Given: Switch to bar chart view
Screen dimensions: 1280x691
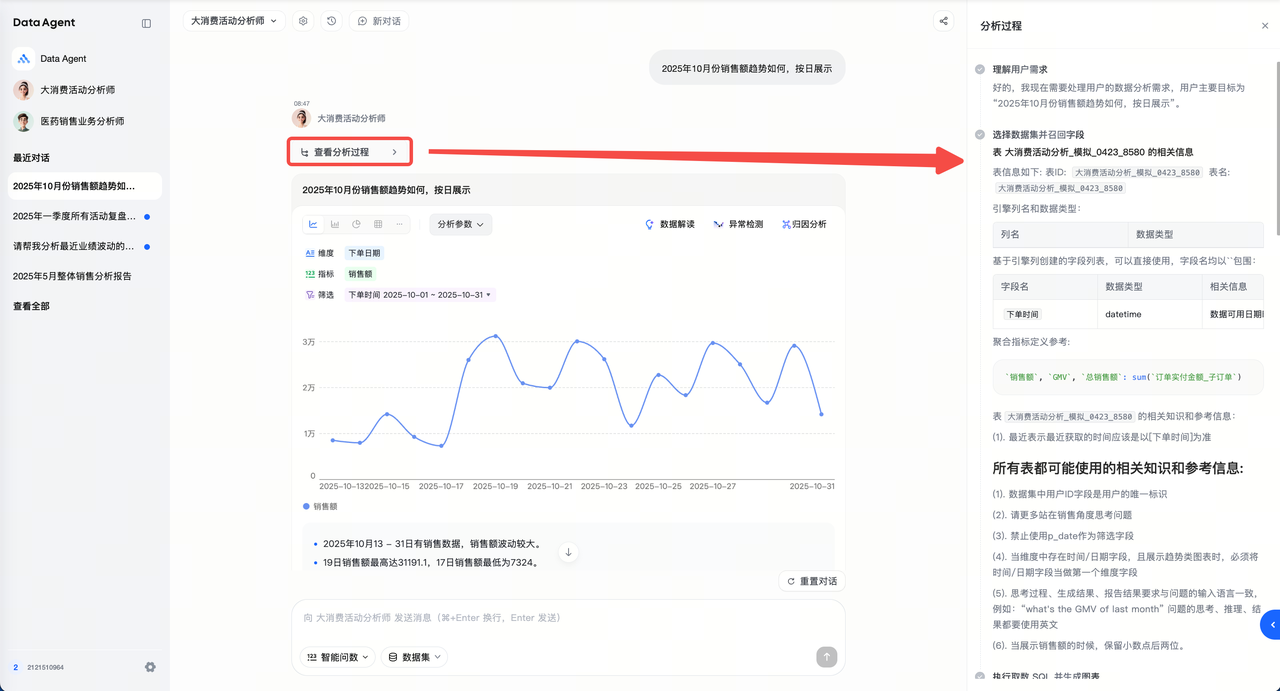Looking at the screenshot, I should click(x=335, y=224).
